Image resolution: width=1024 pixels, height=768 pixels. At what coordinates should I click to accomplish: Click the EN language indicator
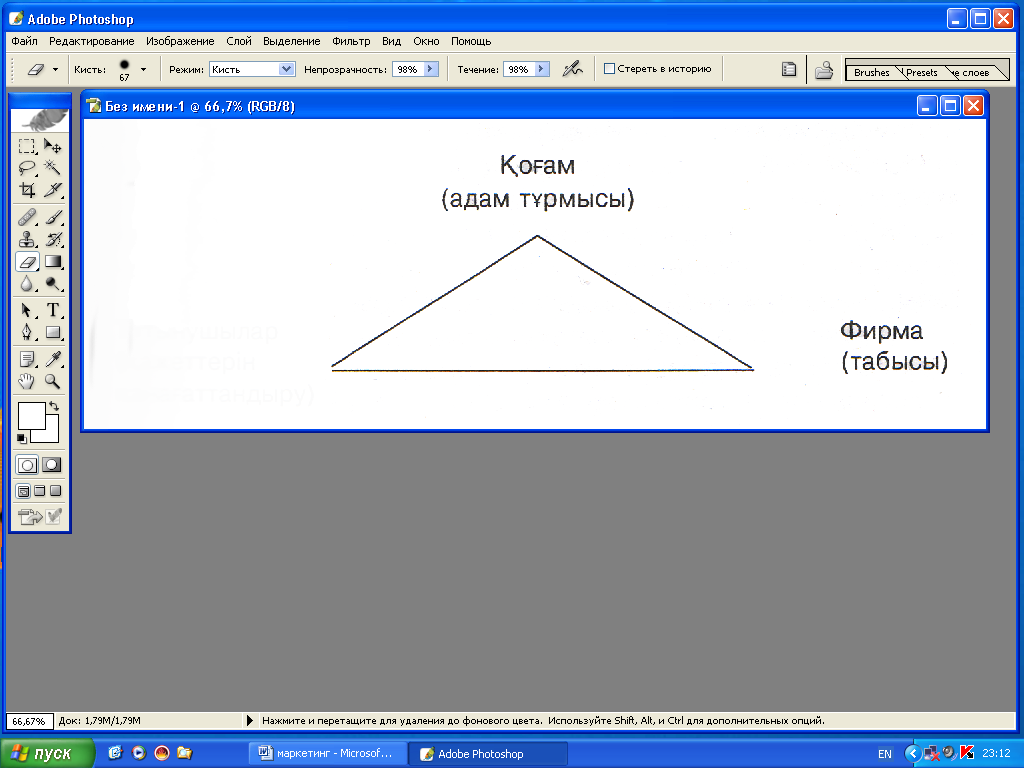pyautogui.click(x=884, y=754)
